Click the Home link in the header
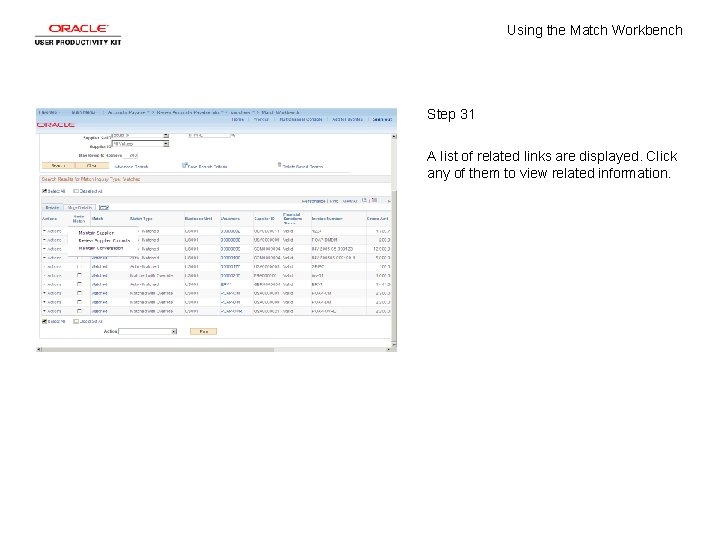720x540 pixels. tap(238, 119)
